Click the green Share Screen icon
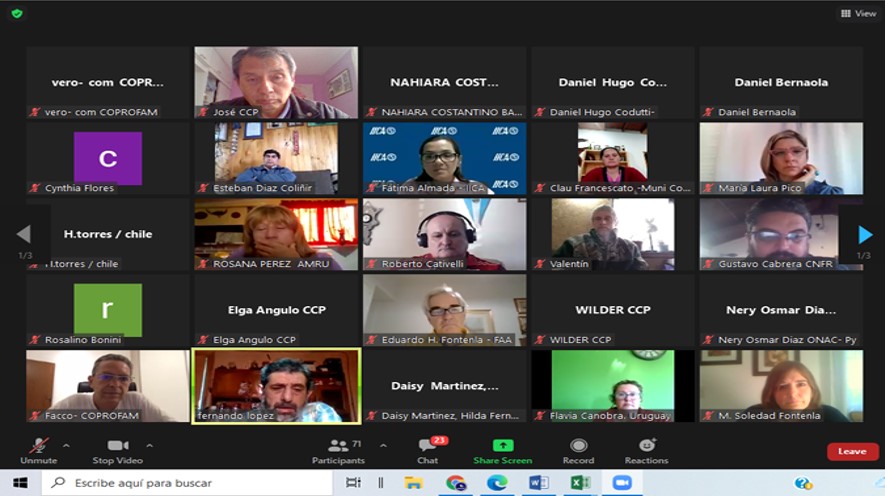This screenshot has height=496, width=885. point(503,445)
